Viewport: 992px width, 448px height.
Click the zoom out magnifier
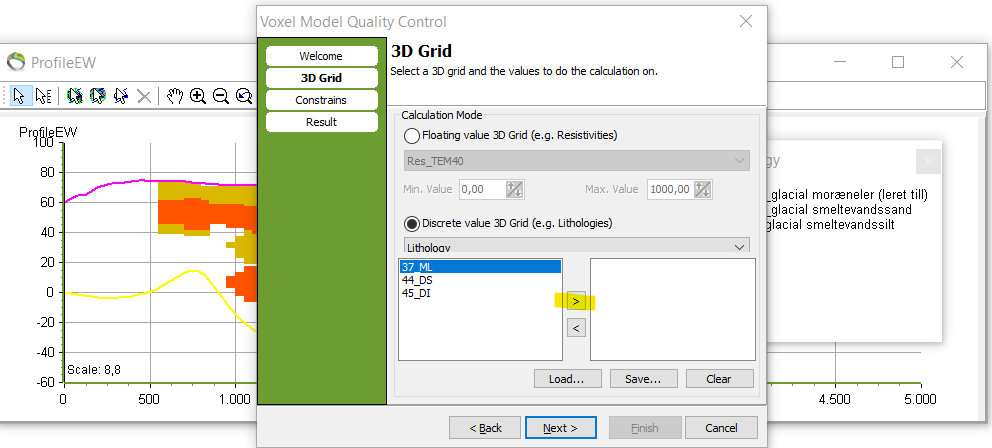(x=220, y=96)
